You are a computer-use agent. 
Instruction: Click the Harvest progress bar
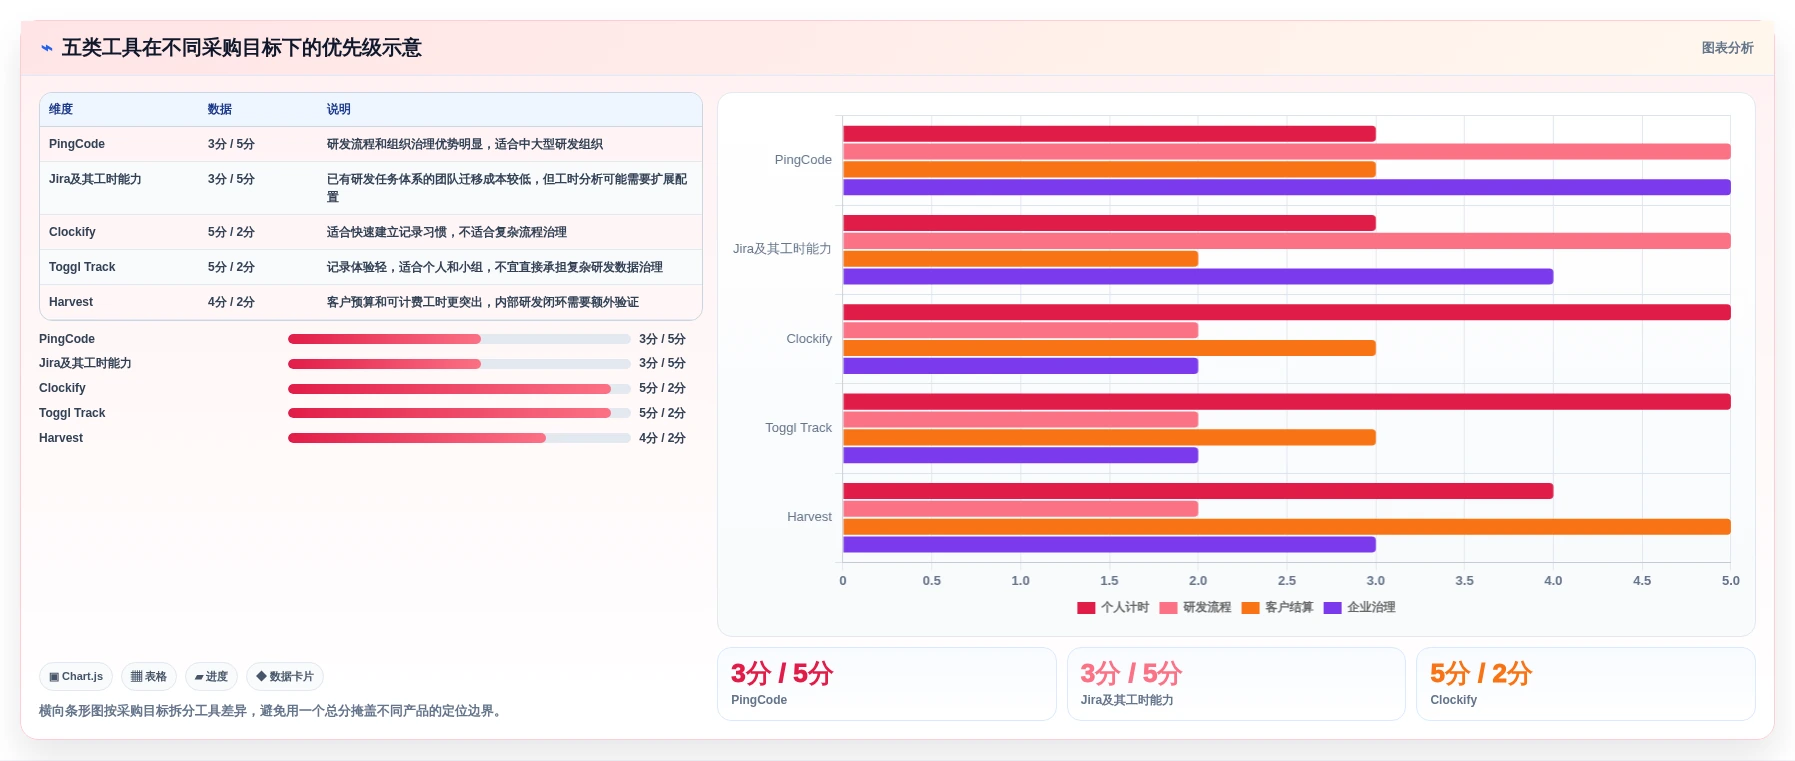point(459,438)
